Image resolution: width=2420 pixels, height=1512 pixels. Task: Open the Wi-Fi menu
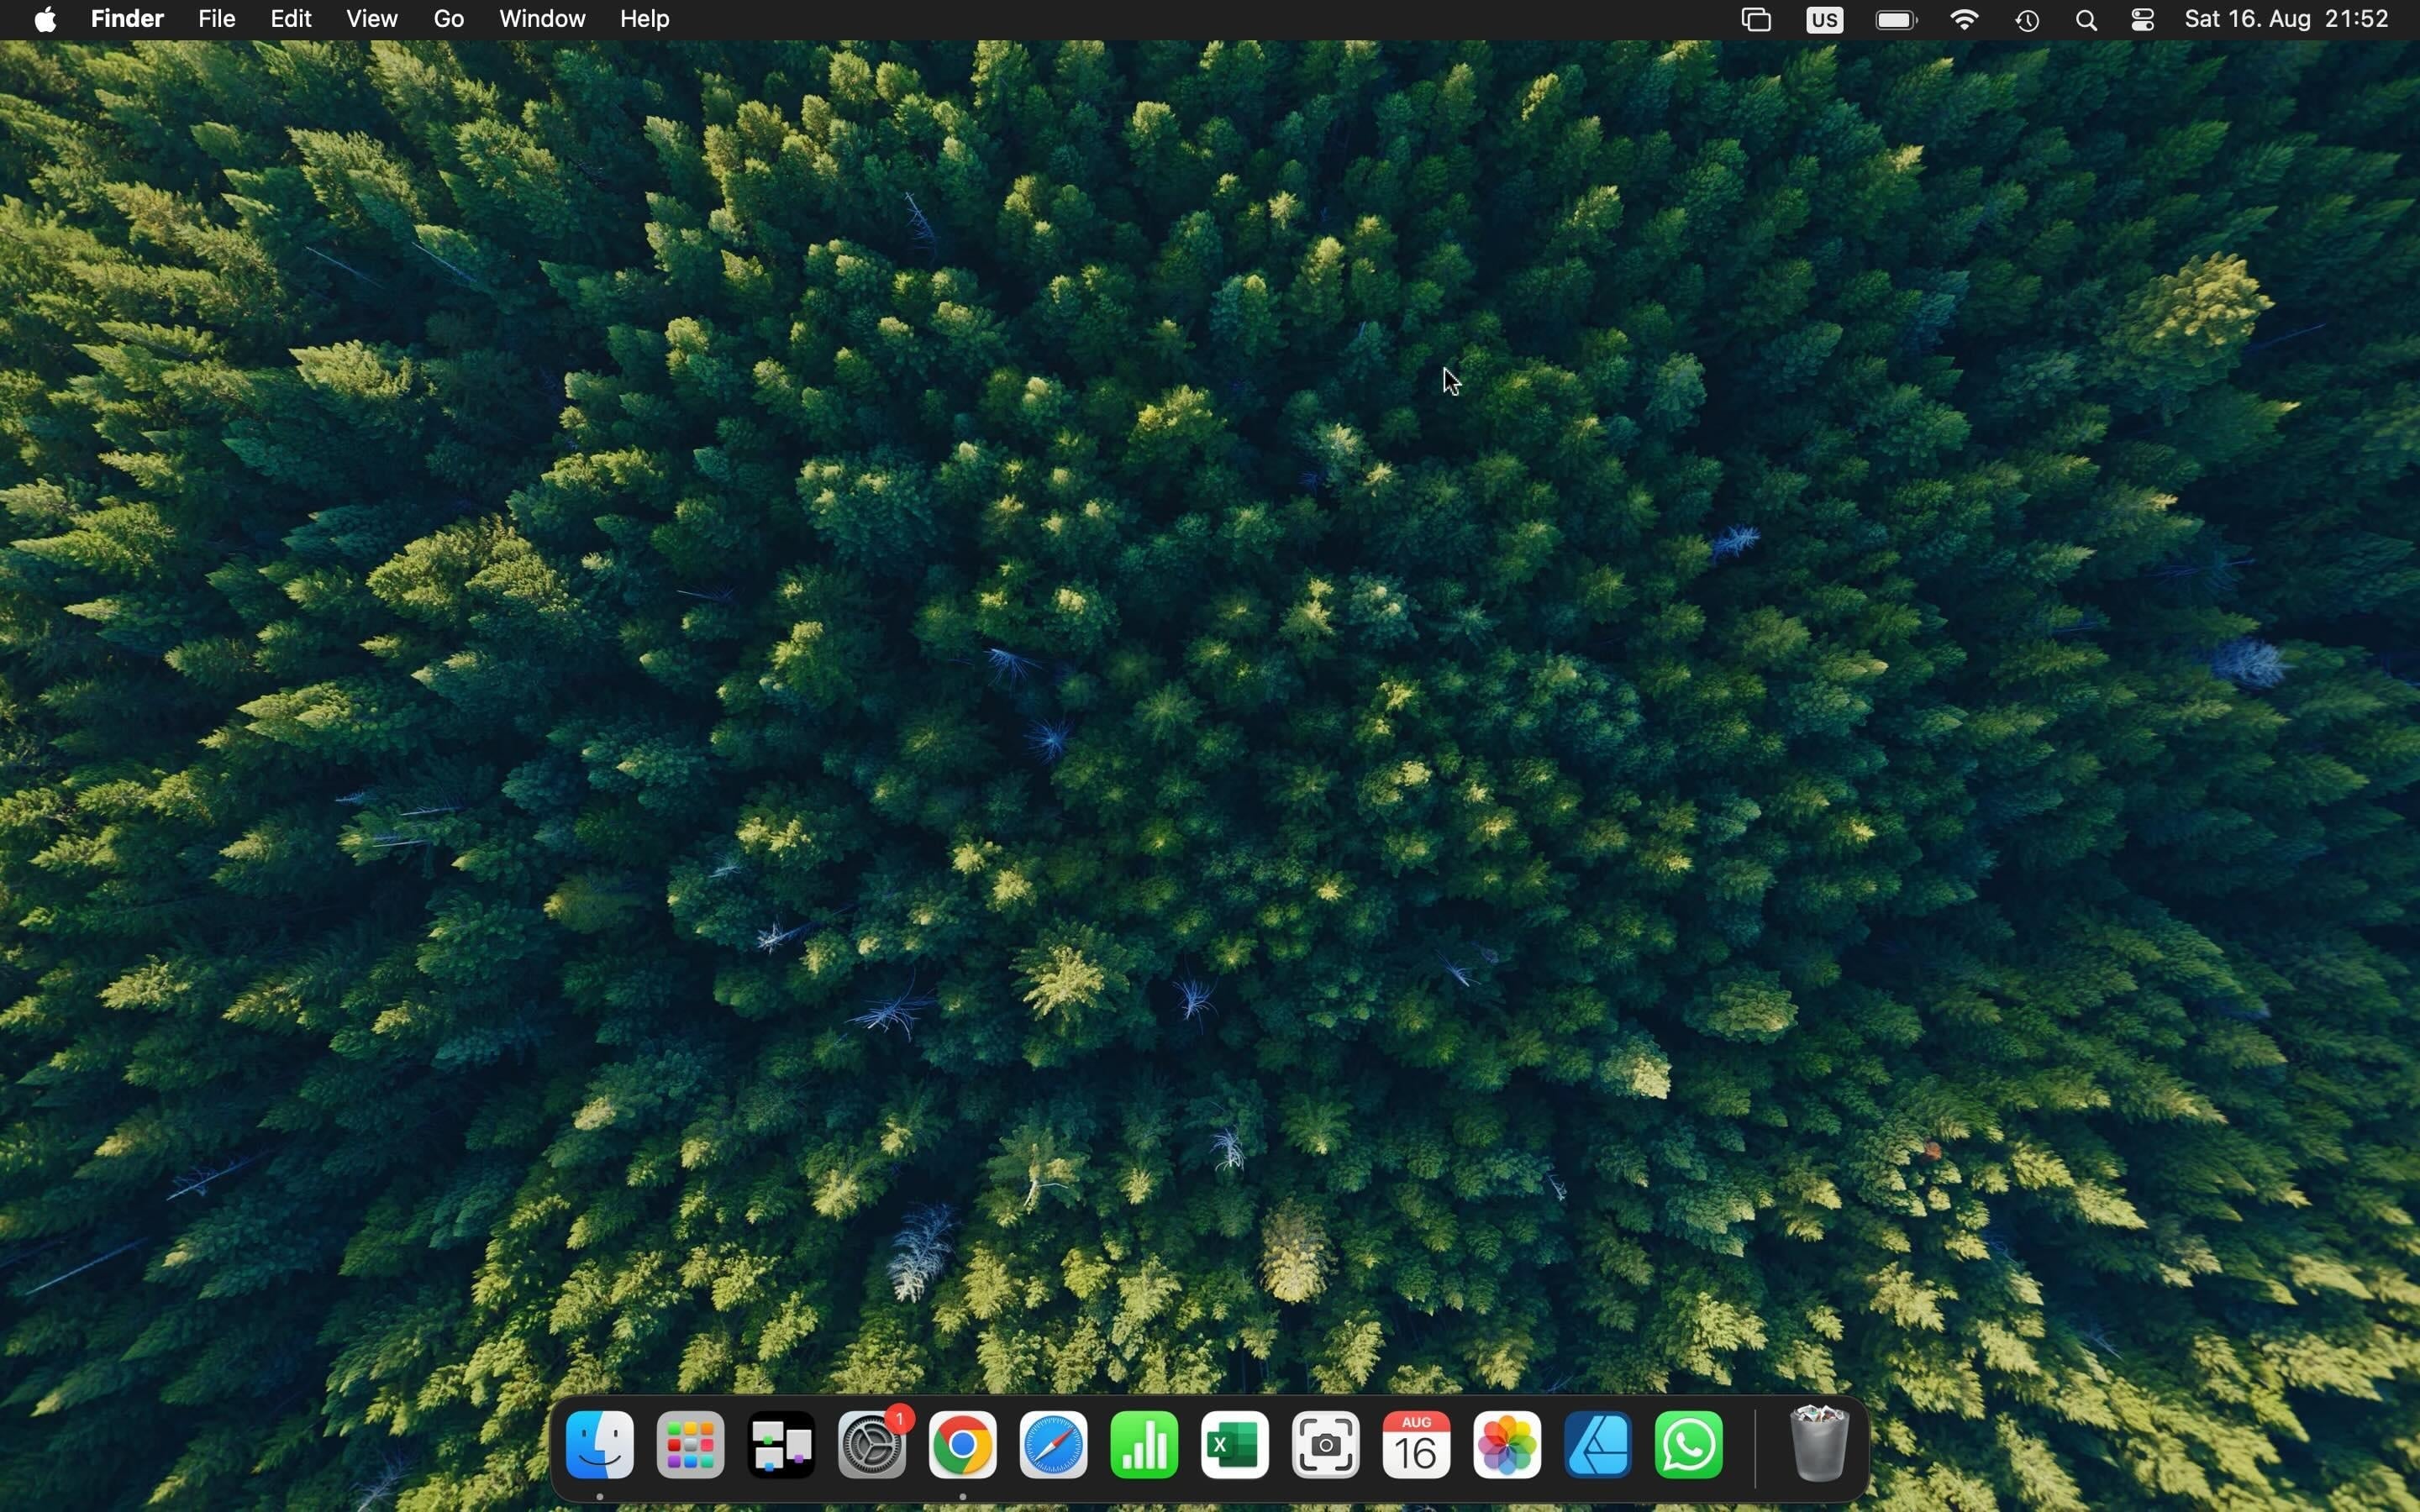click(x=1965, y=20)
